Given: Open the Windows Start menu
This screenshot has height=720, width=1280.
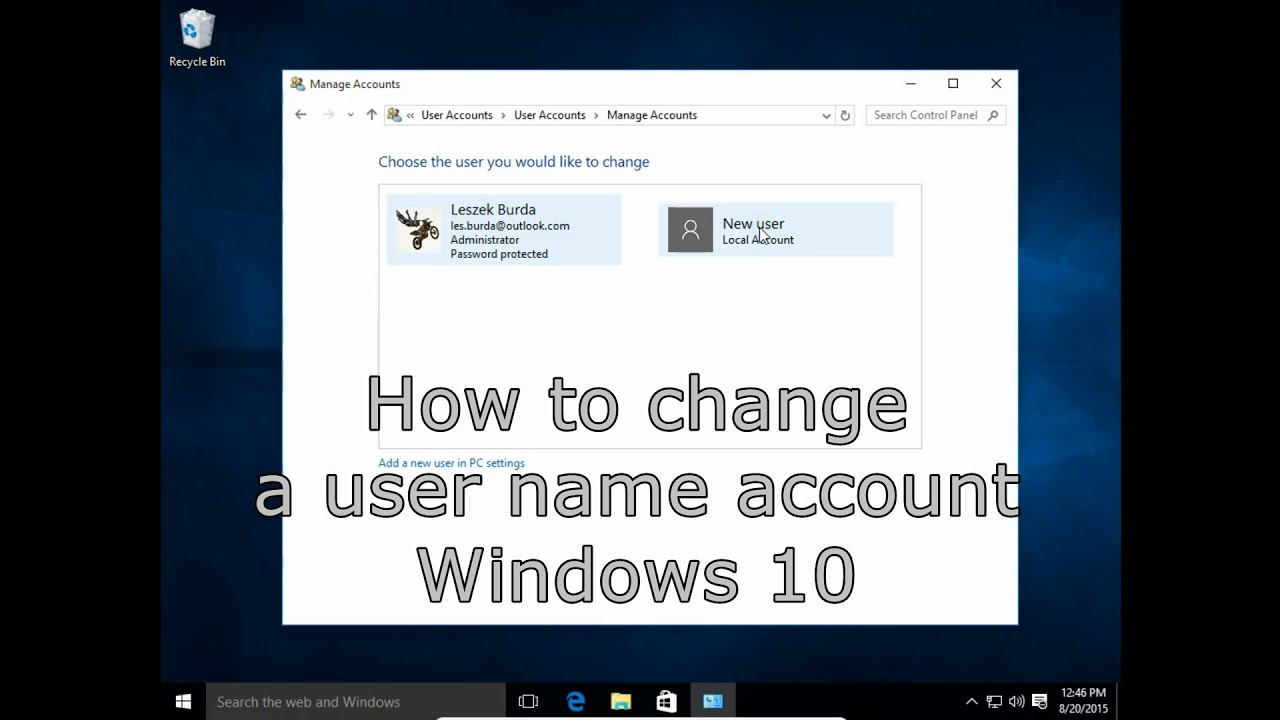Looking at the screenshot, I should [183, 702].
